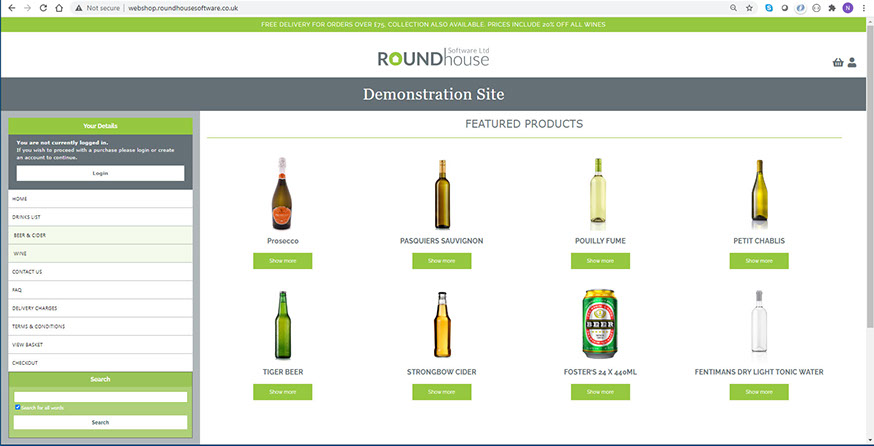Open the user account icon
This screenshot has width=874, height=446.
click(x=852, y=63)
